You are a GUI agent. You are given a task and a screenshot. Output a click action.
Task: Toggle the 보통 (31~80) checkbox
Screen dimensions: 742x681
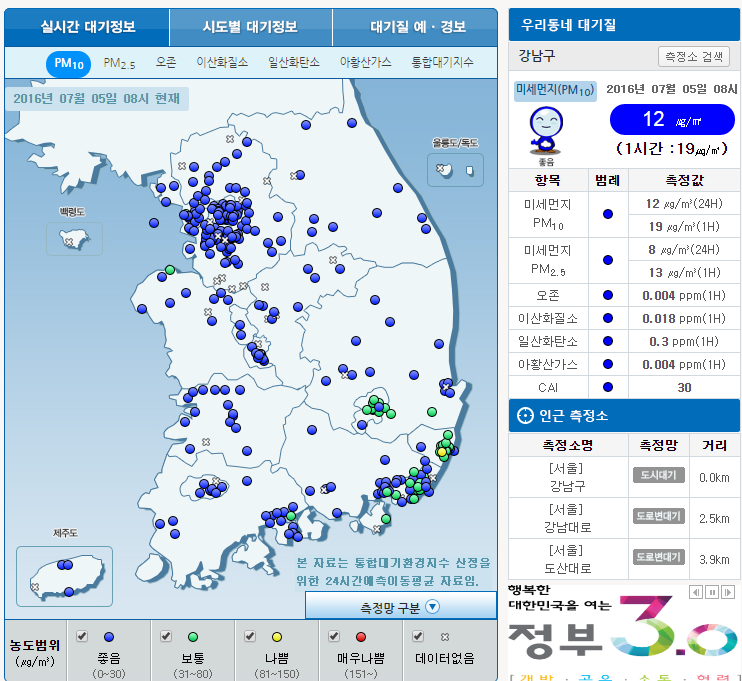166,636
